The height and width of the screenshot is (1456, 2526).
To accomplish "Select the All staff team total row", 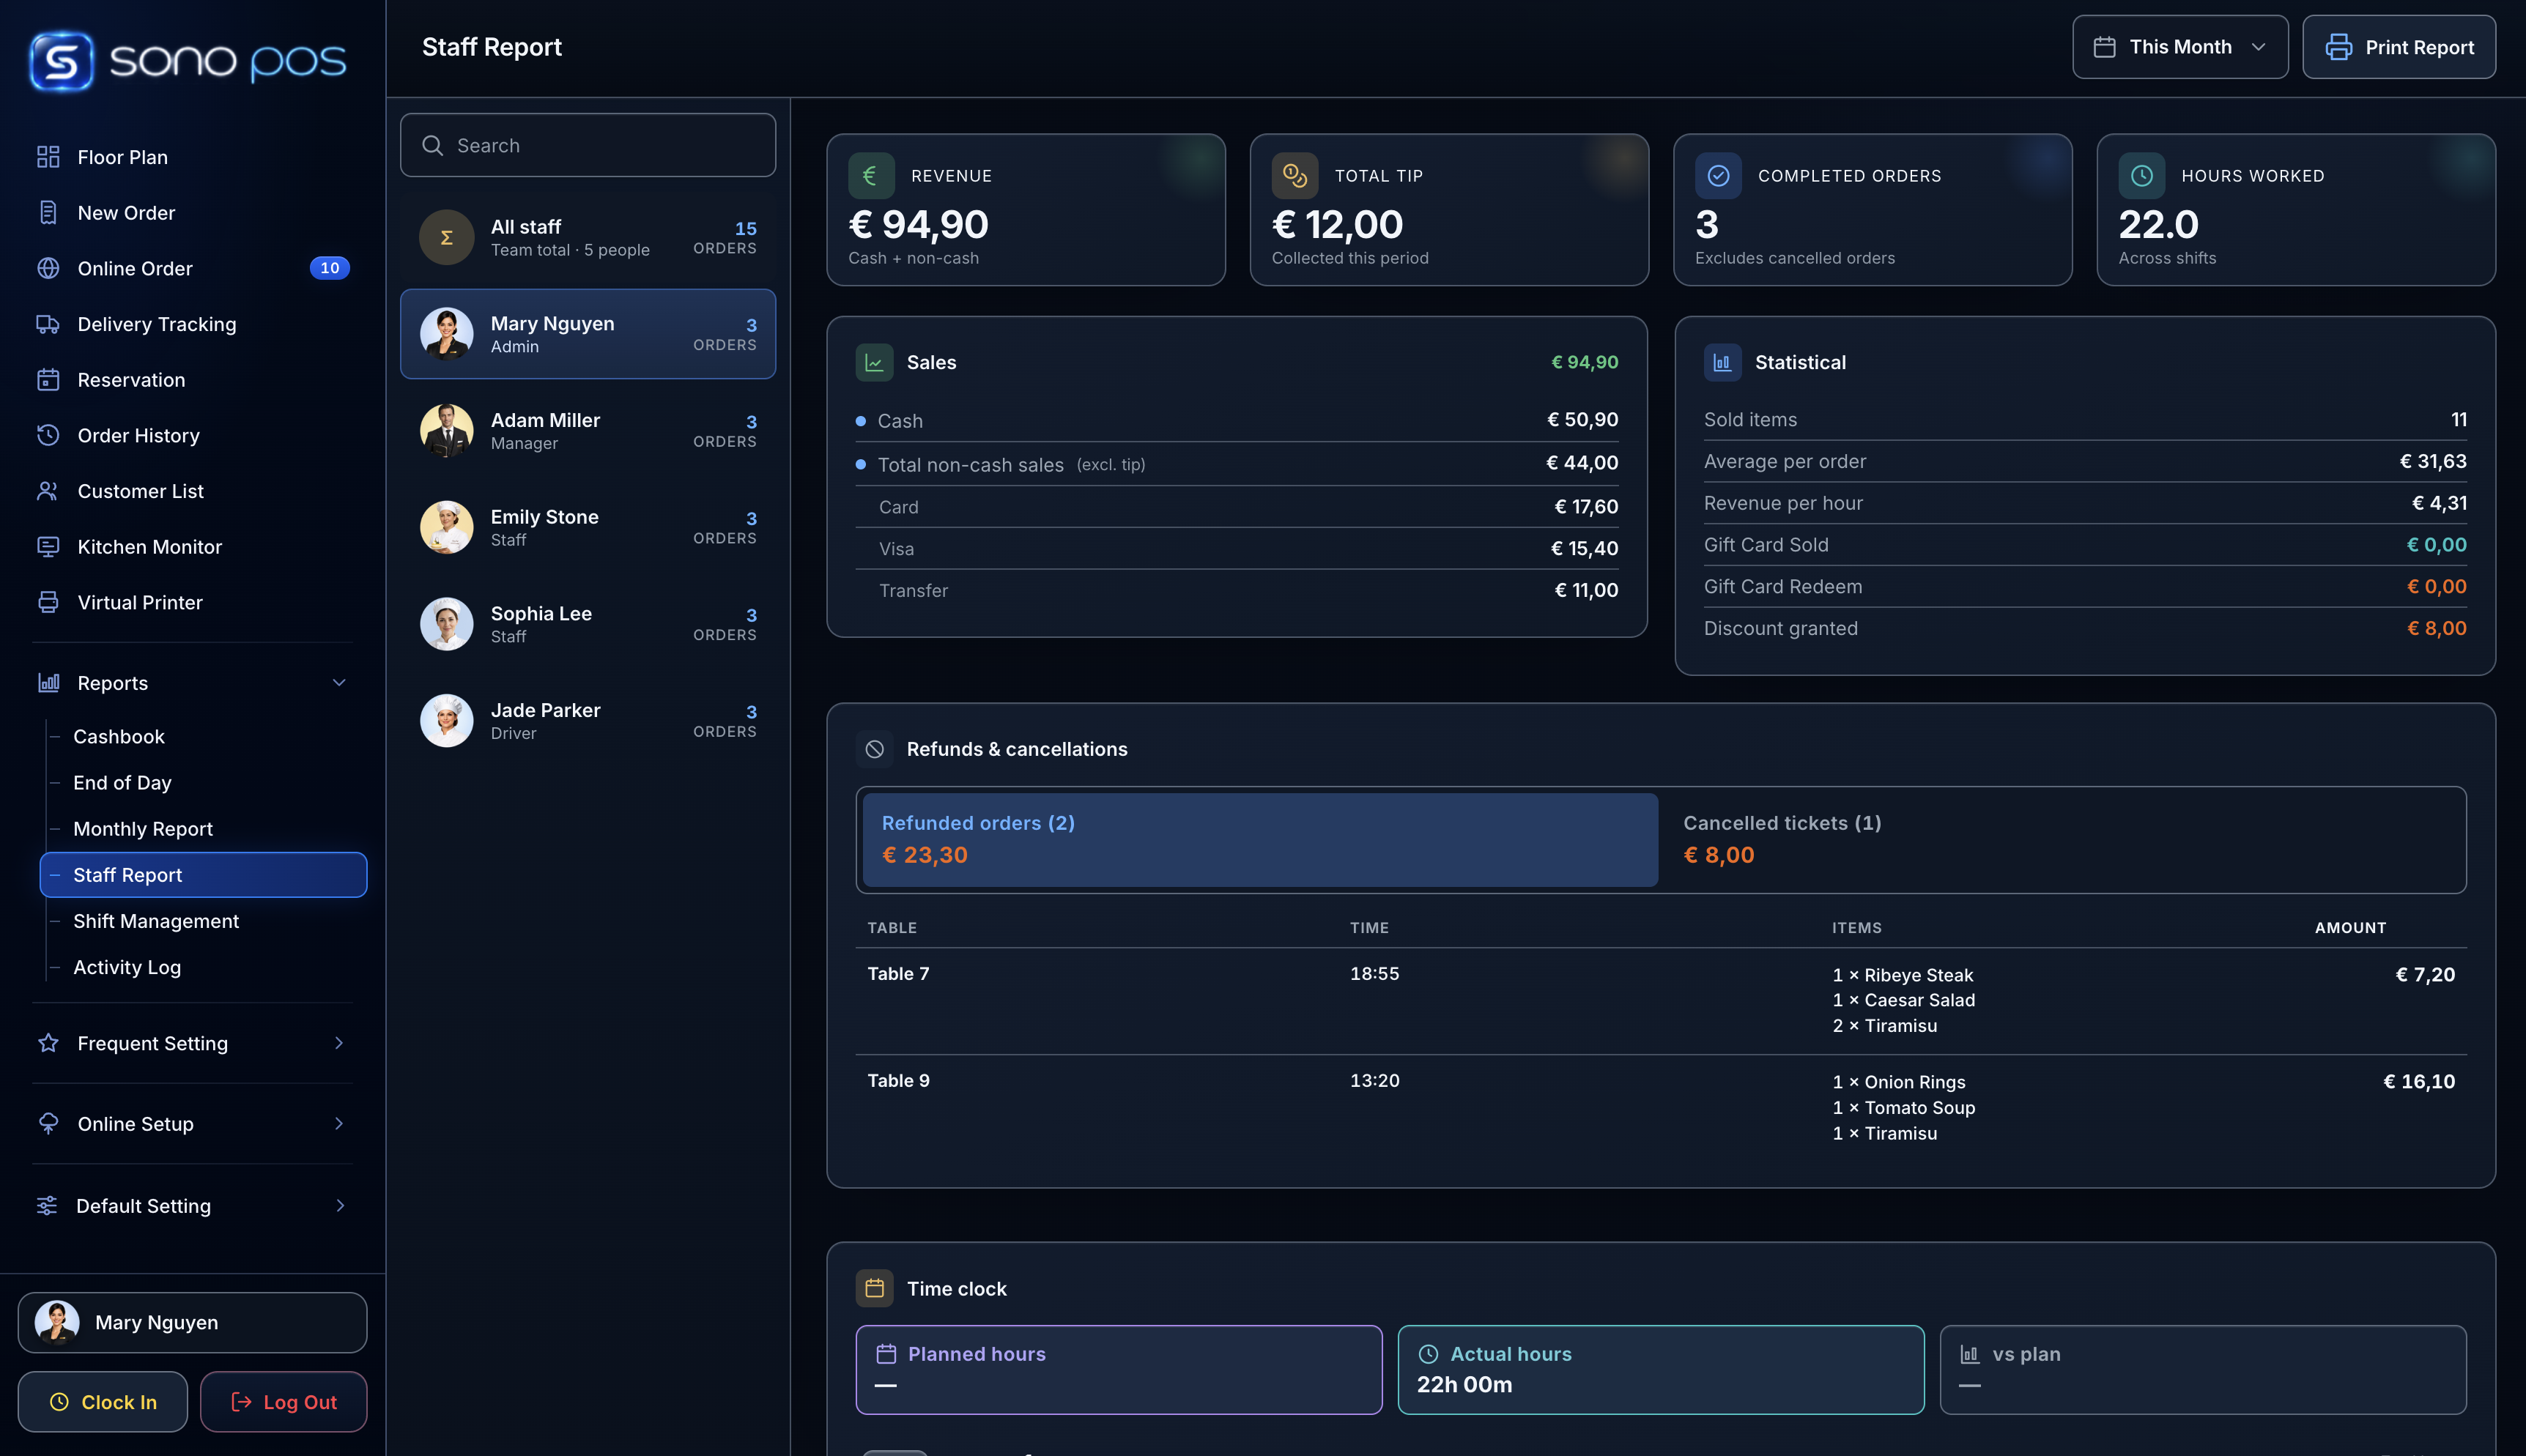I will 588,237.
